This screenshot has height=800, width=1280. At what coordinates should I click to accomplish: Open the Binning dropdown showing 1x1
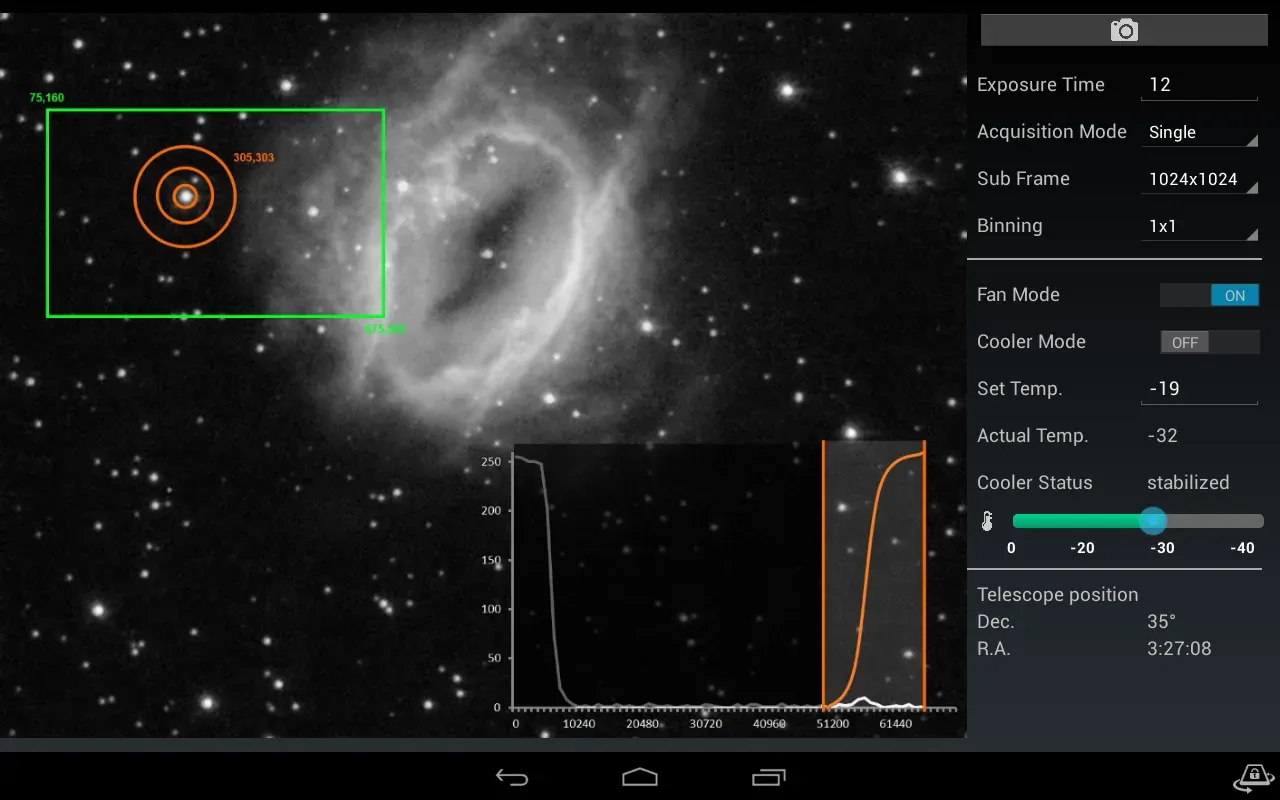[x=1199, y=226]
